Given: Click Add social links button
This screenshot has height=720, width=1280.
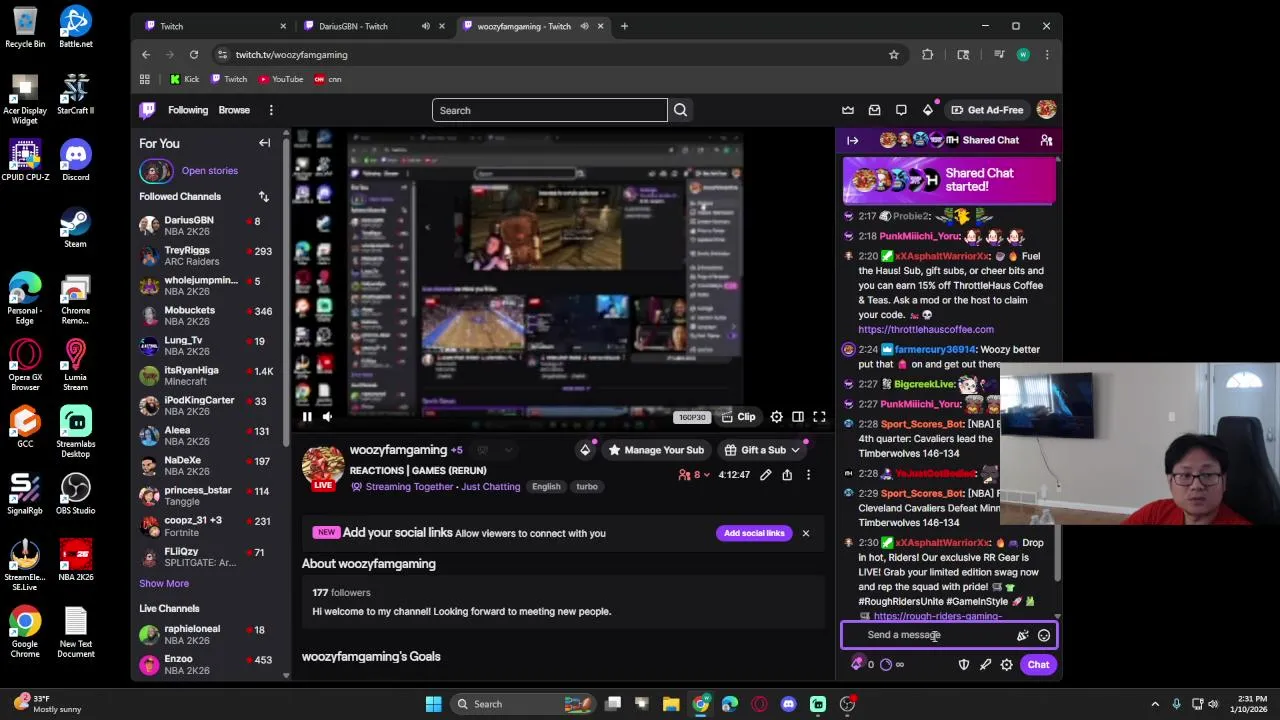Looking at the screenshot, I should coord(754,533).
